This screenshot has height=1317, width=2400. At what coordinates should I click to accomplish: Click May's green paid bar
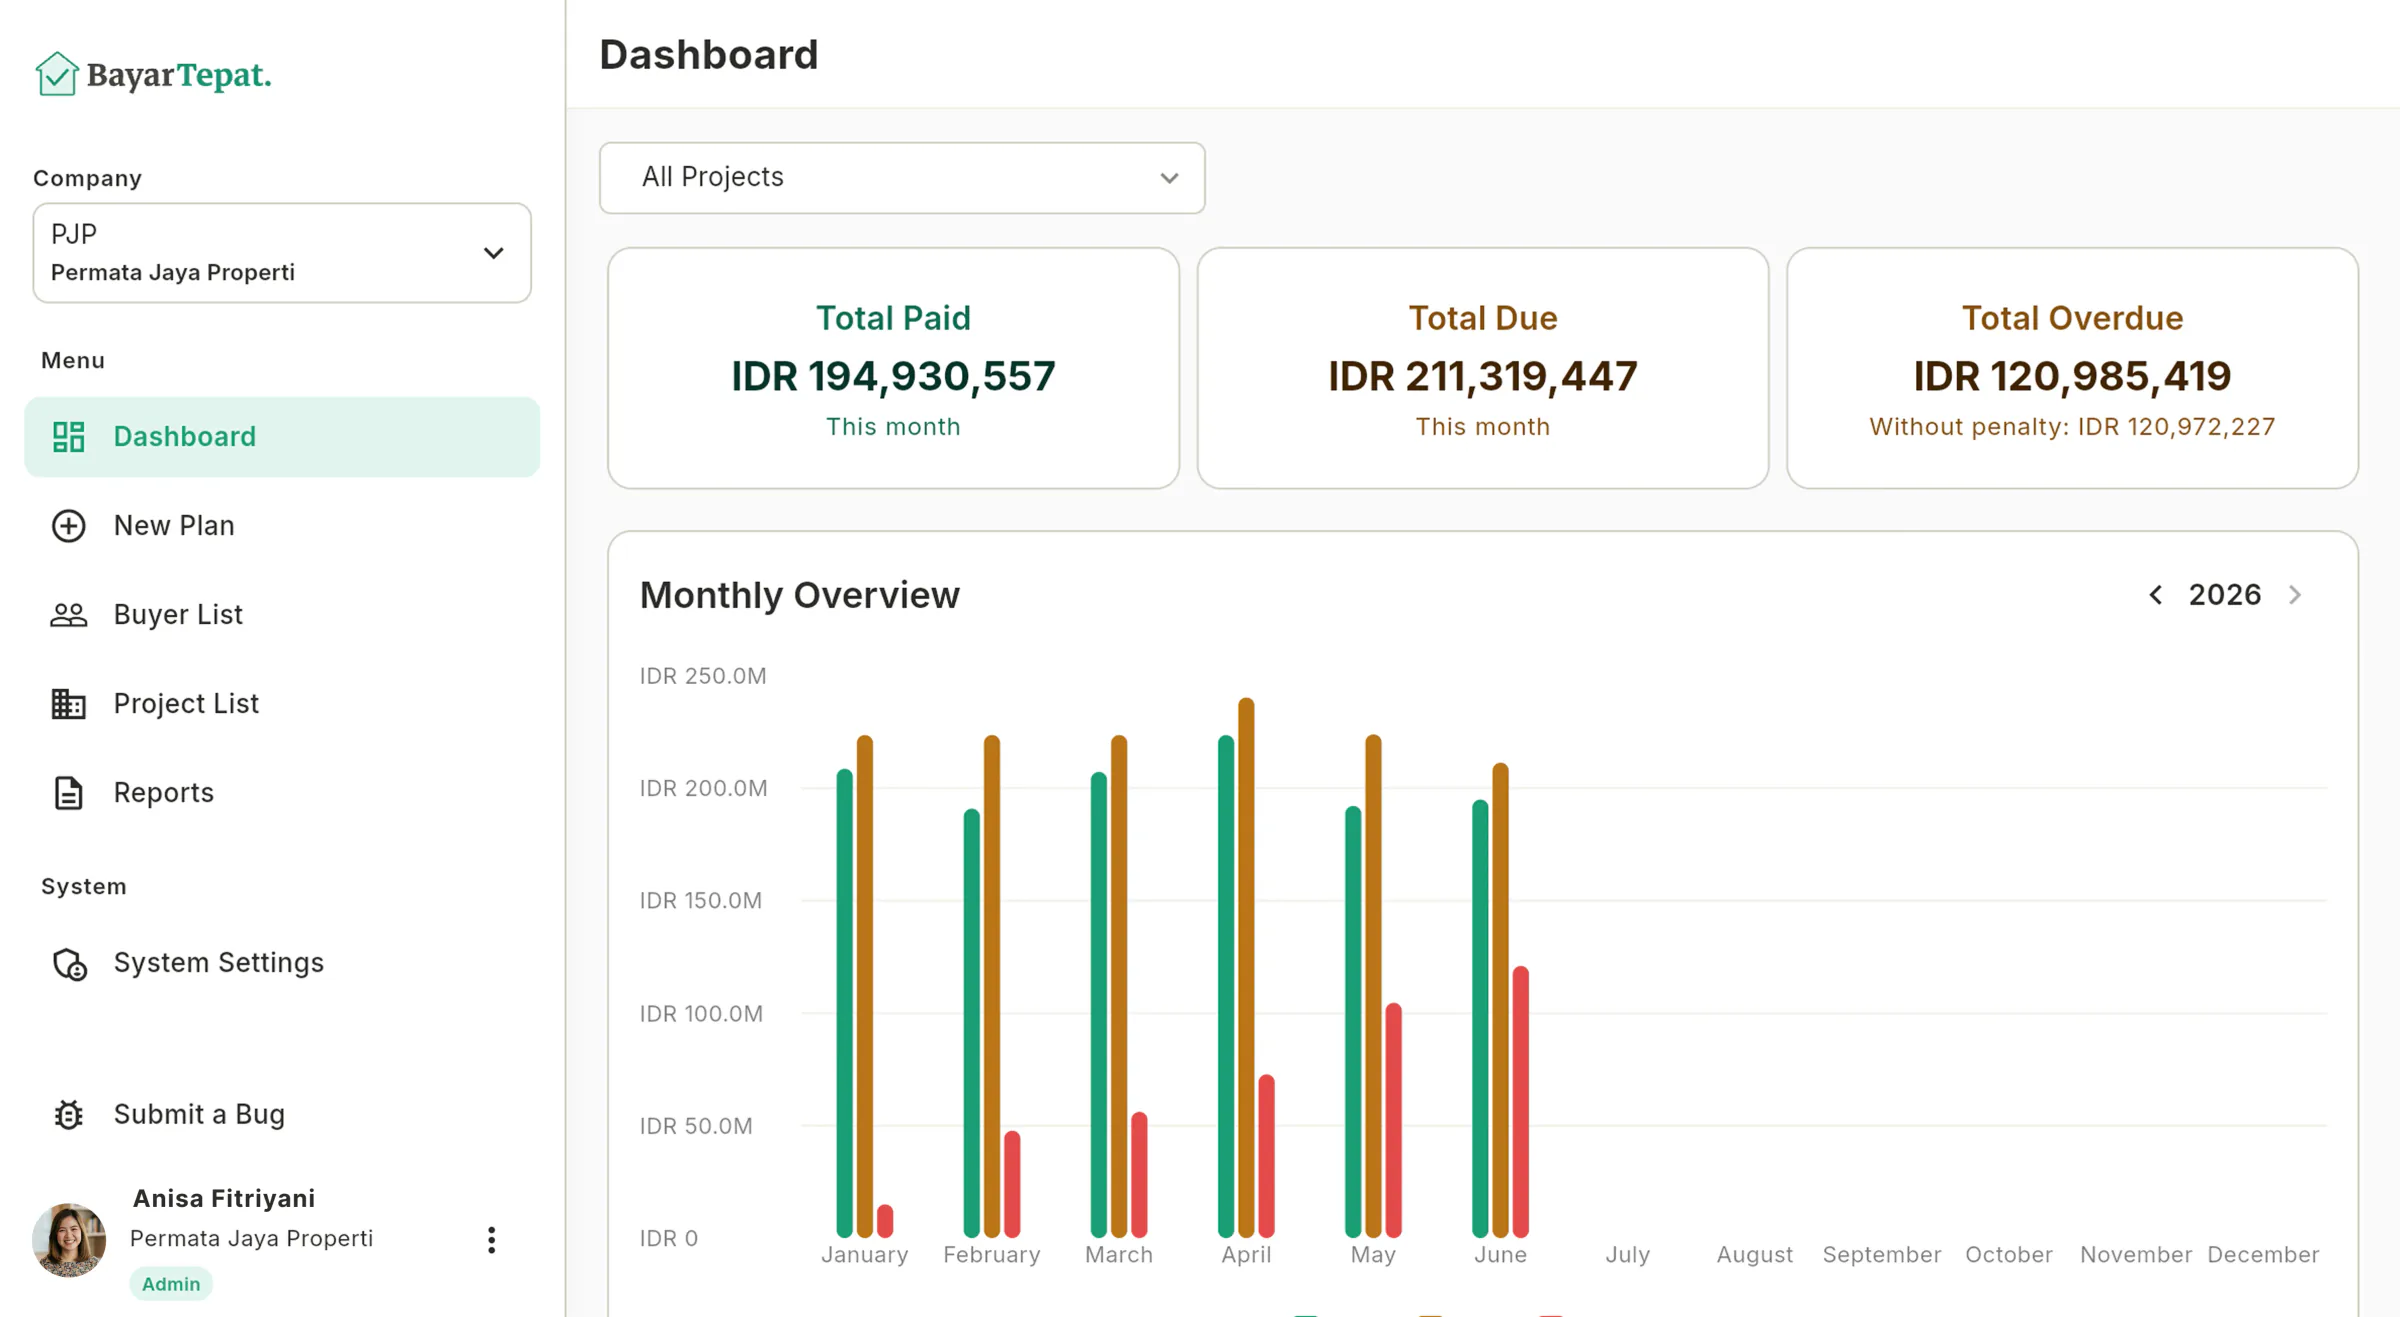click(1353, 1021)
